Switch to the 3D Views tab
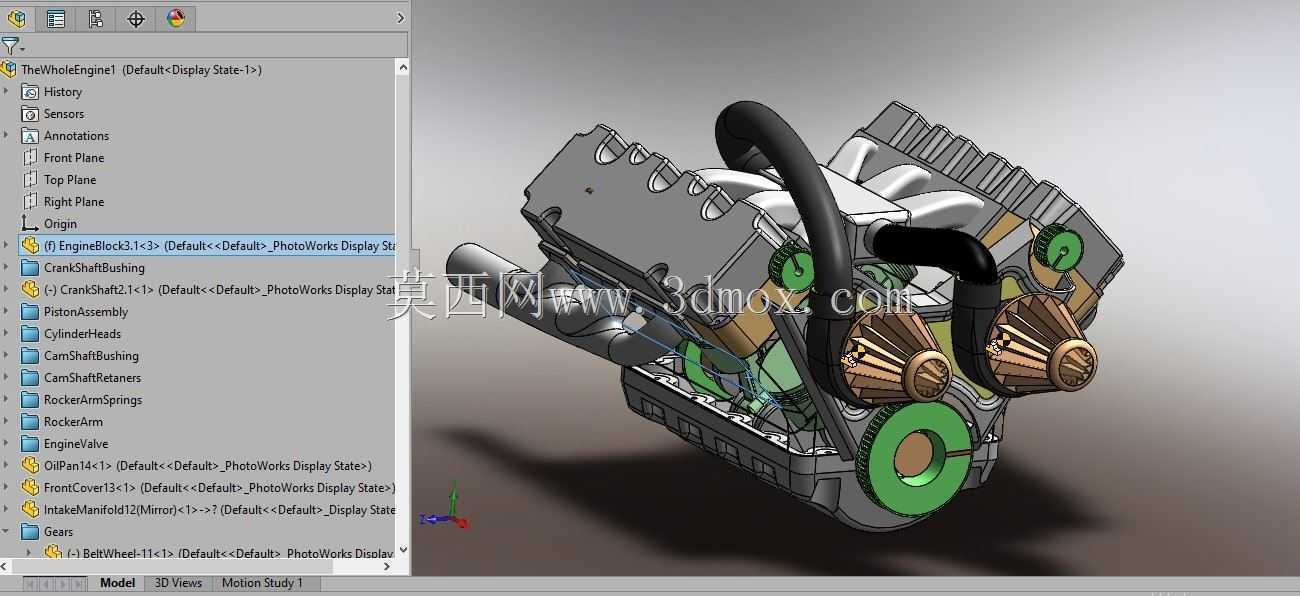This screenshot has width=1300, height=596. click(x=178, y=583)
